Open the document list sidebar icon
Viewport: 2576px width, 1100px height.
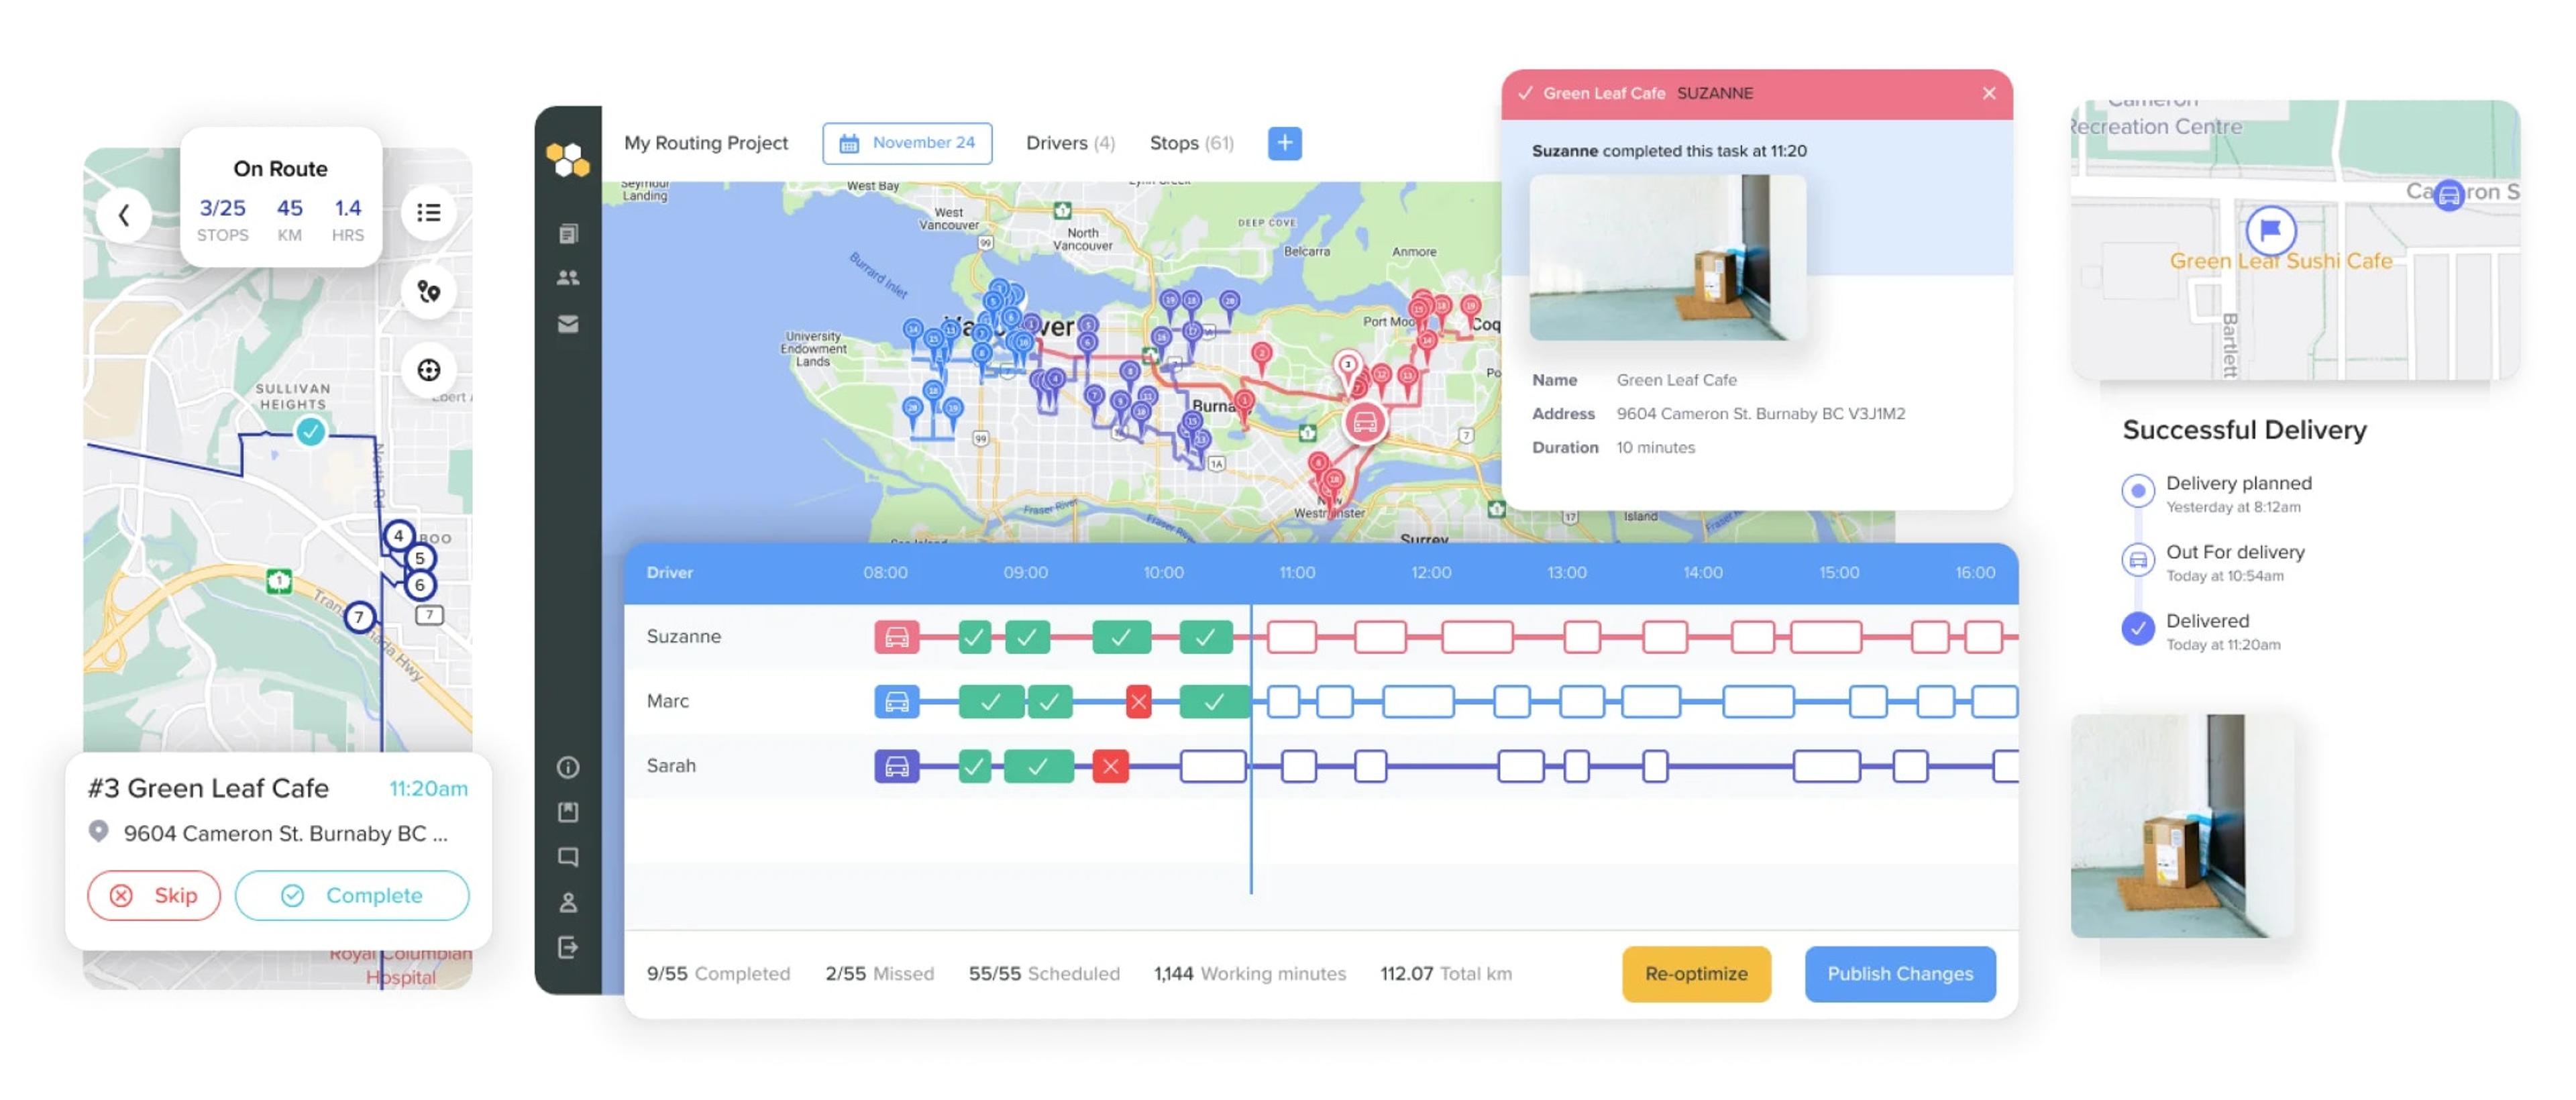click(x=568, y=234)
